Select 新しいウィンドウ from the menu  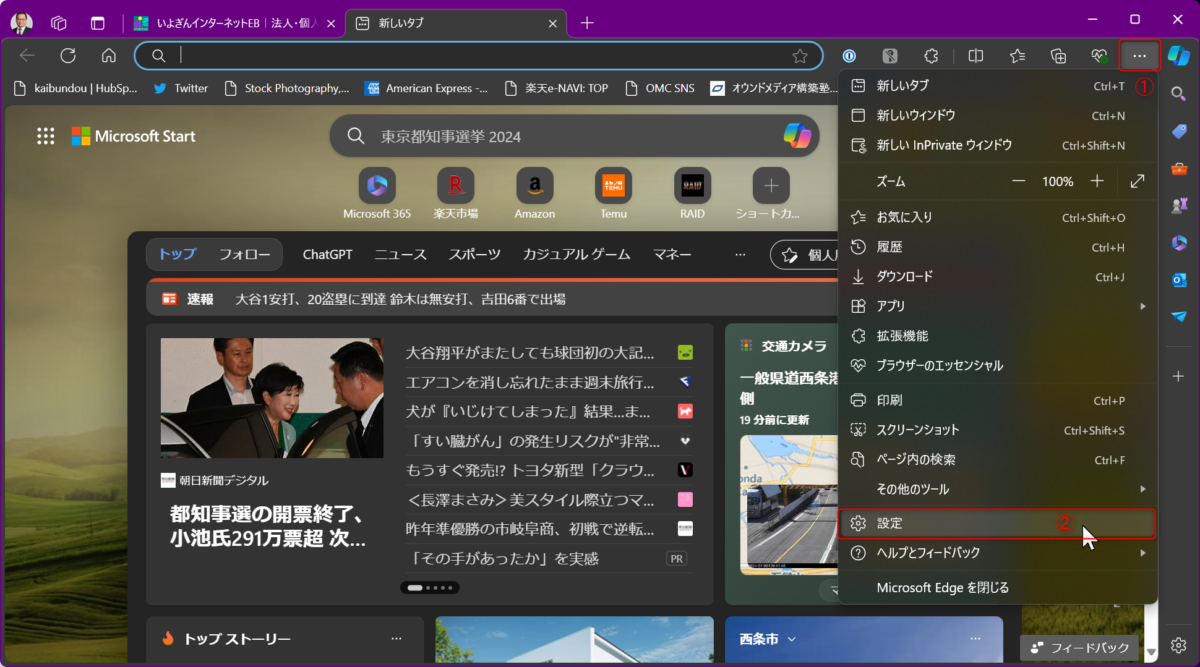(998, 115)
